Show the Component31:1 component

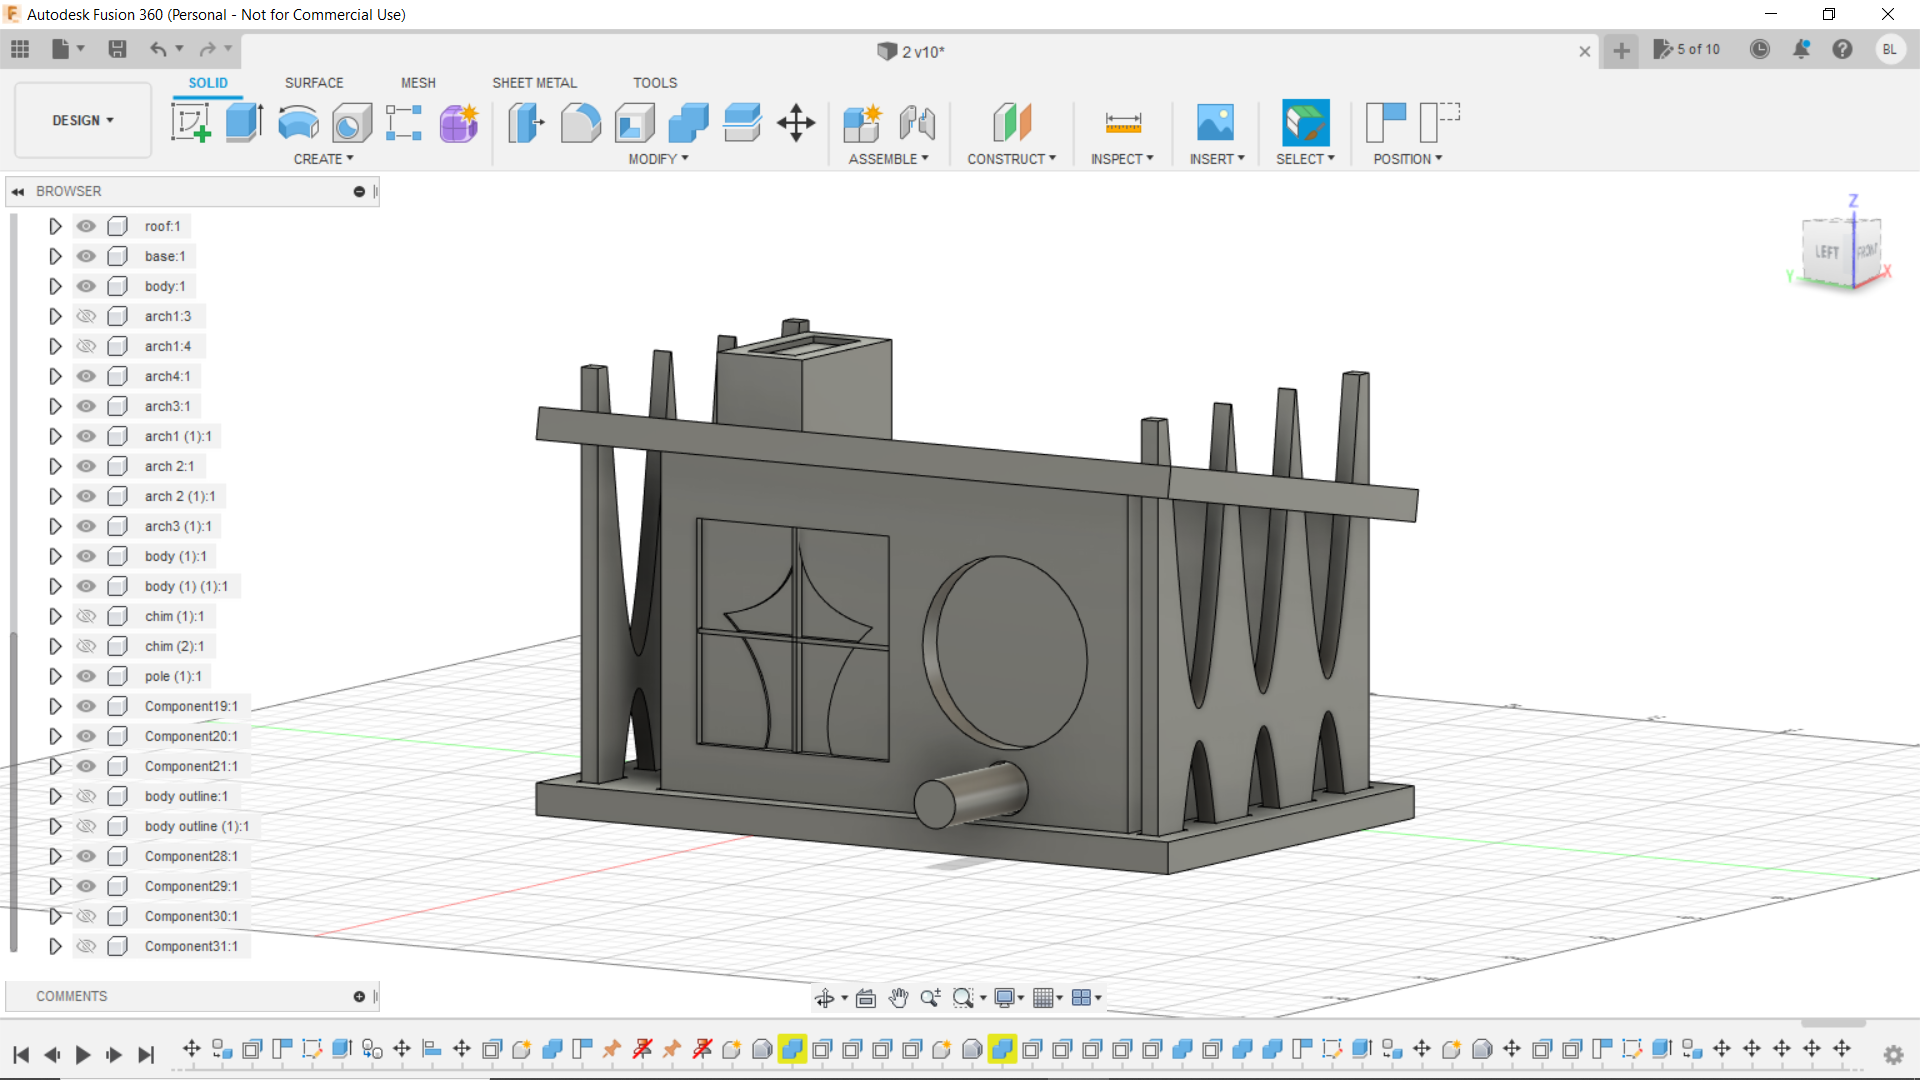pyautogui.click(x=87, y=946)
